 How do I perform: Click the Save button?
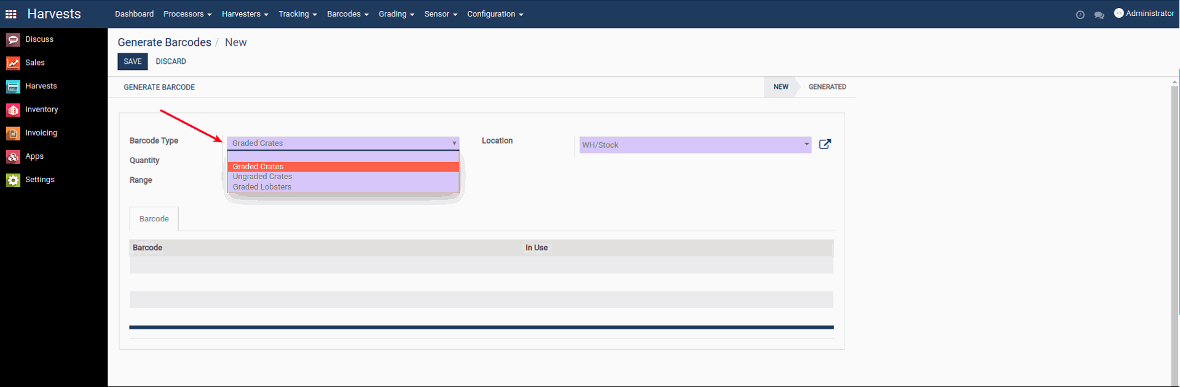click(x=132, y=62)
